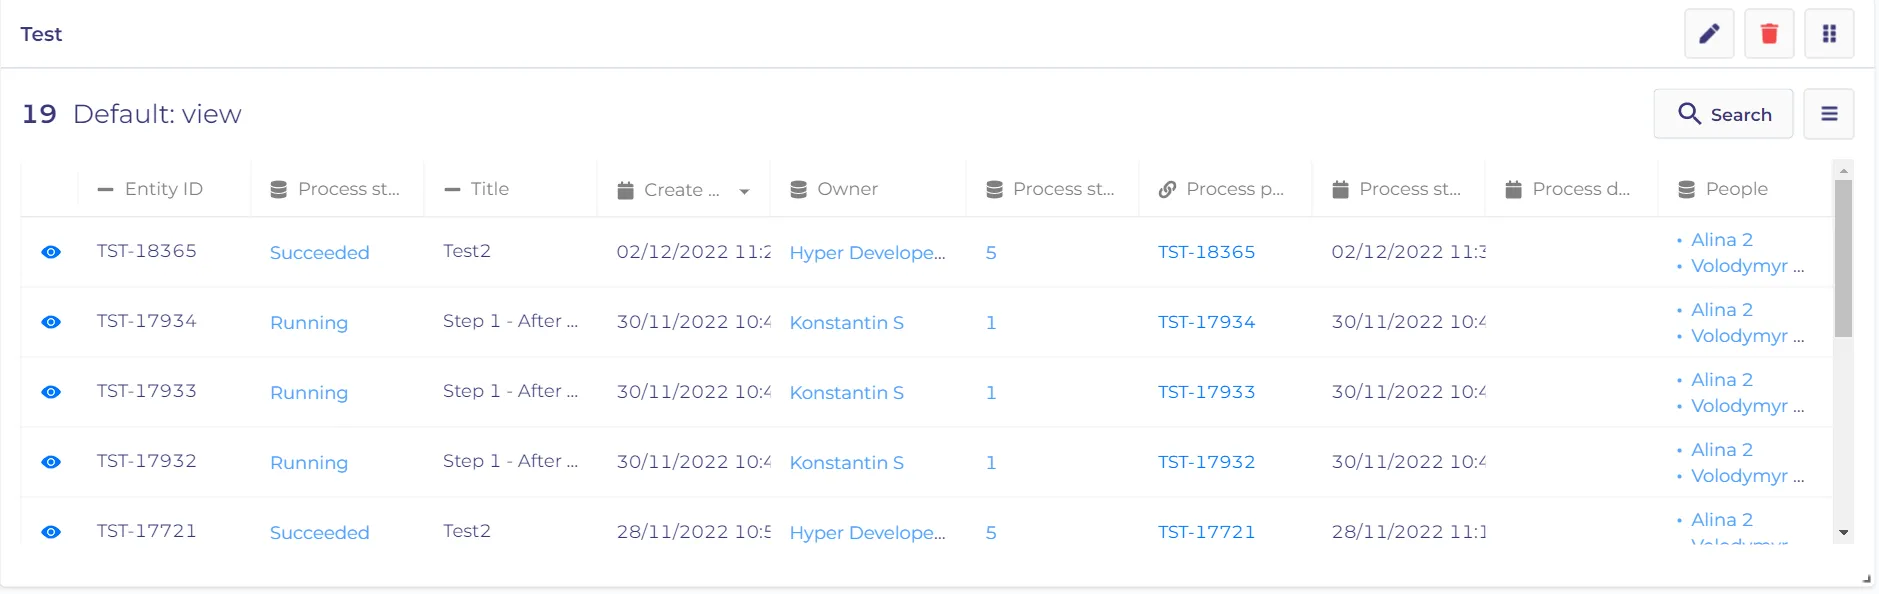The image size is (1879, 594).
Task: Open Running status link for TST-17934
Action: click(x=309, y=323)
